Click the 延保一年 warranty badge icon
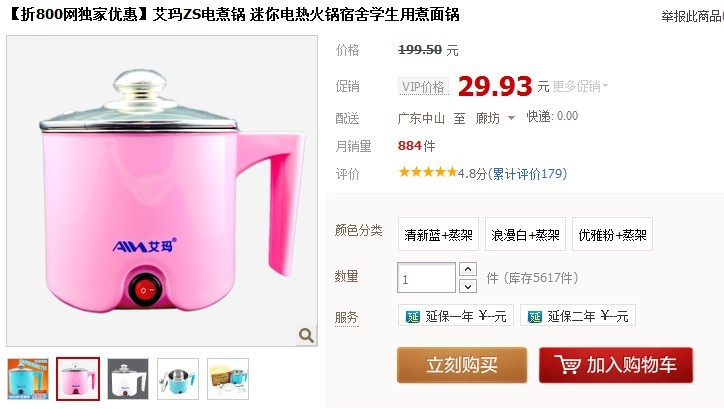The image size is (724, 409). (412, 317)
